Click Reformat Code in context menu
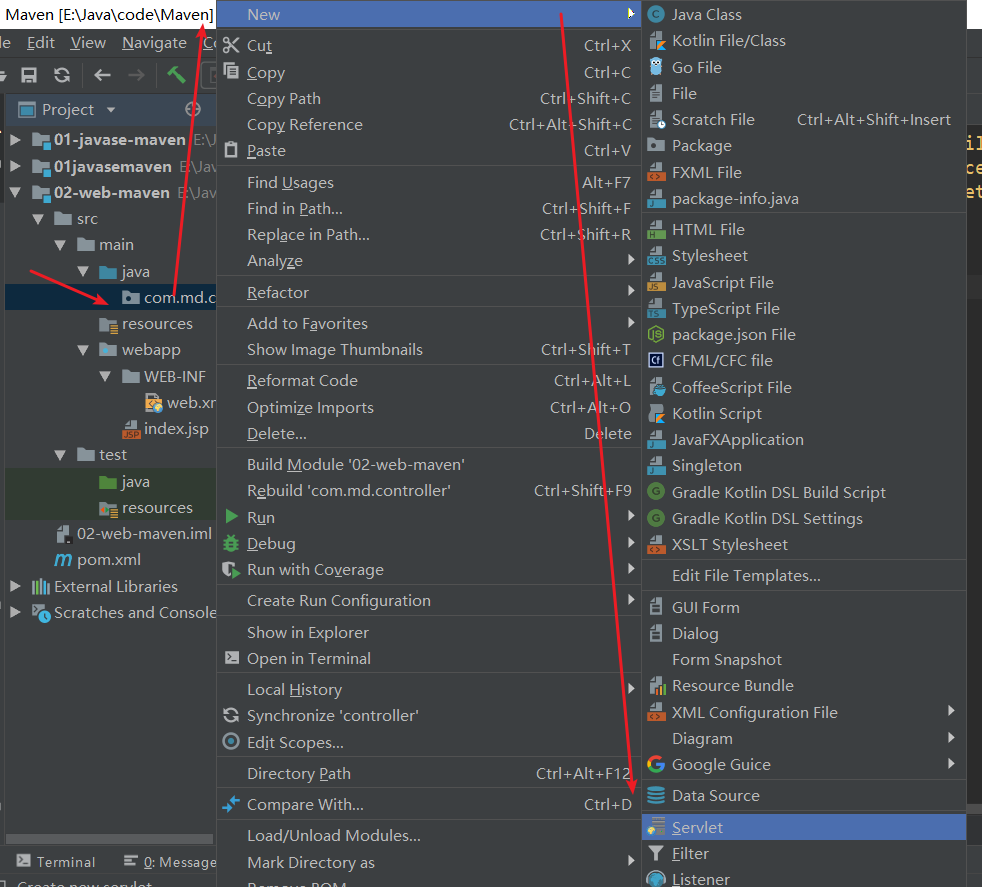The height and width of the screenshot is (887, 982). tap(302, 381)
